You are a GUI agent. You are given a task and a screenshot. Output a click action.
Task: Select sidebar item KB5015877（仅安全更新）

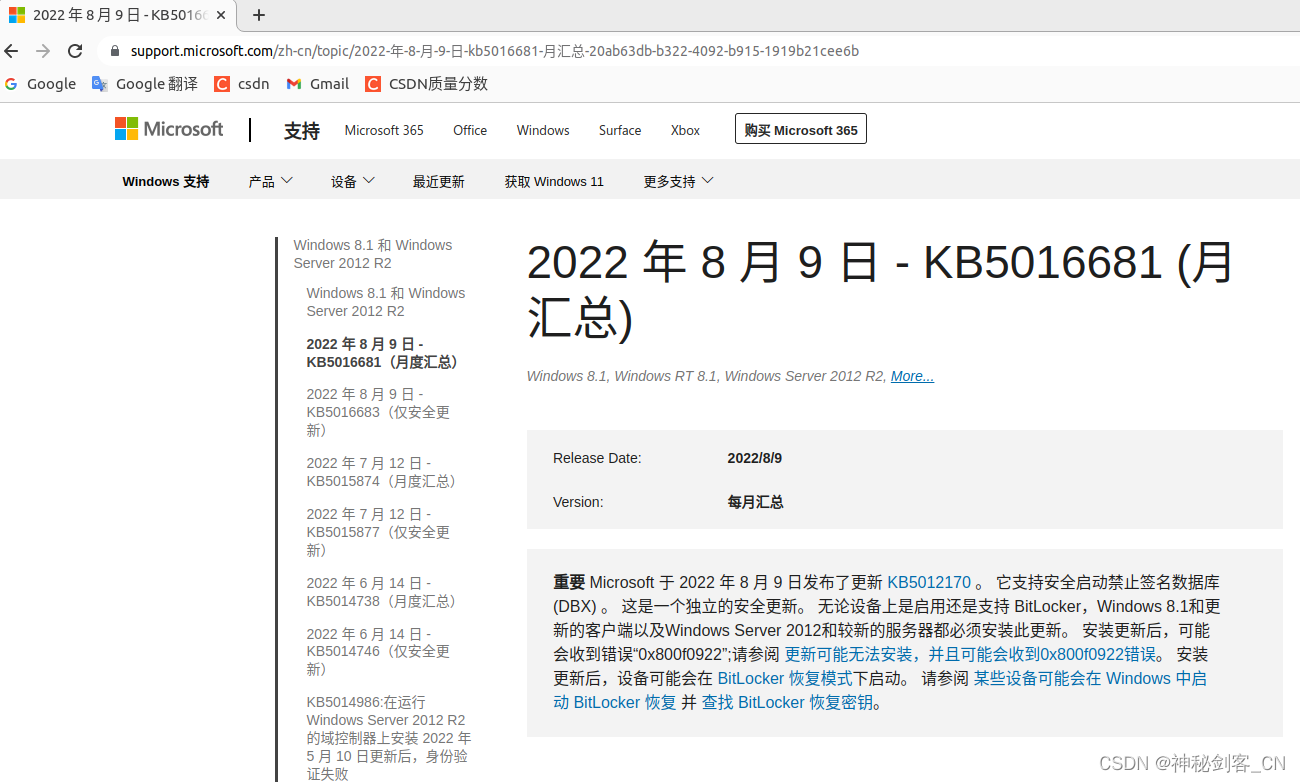click(378, 532)
